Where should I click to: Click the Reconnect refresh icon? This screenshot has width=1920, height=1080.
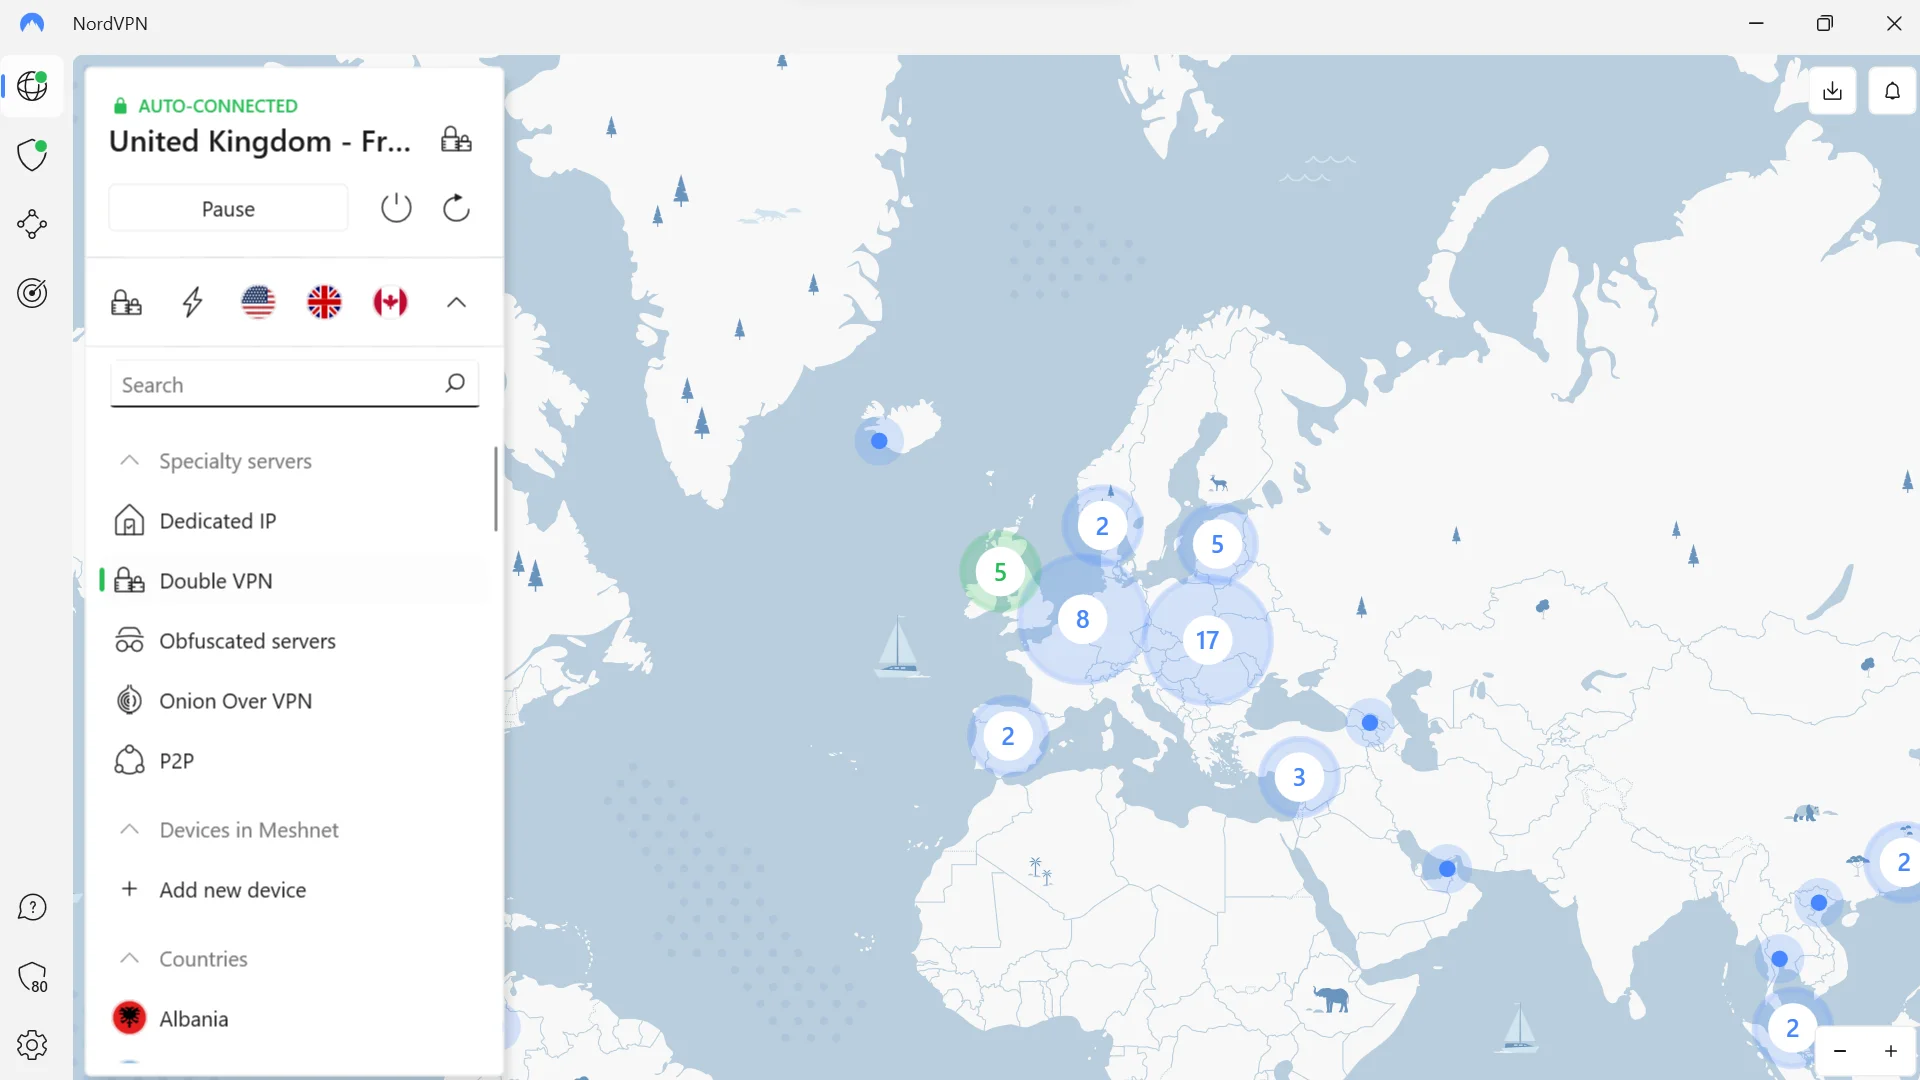tap(456, 208)
